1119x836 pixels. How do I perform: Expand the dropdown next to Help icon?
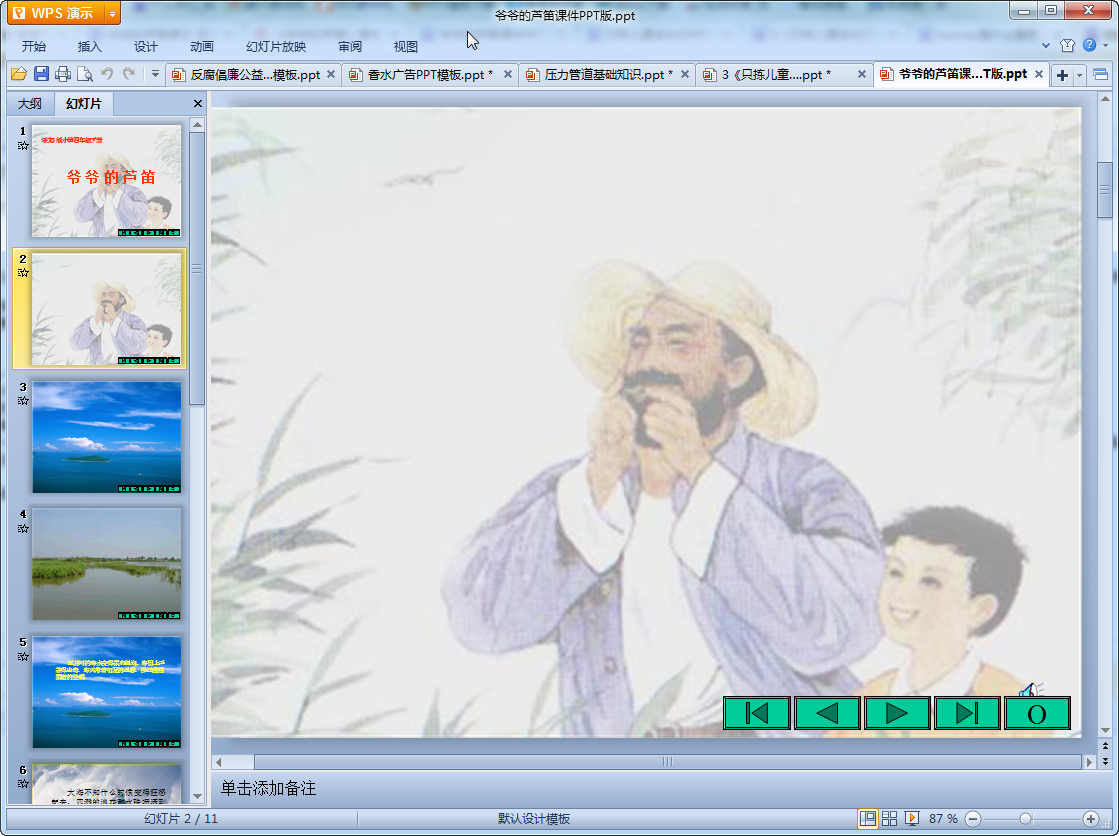[x=1106, y=45]
